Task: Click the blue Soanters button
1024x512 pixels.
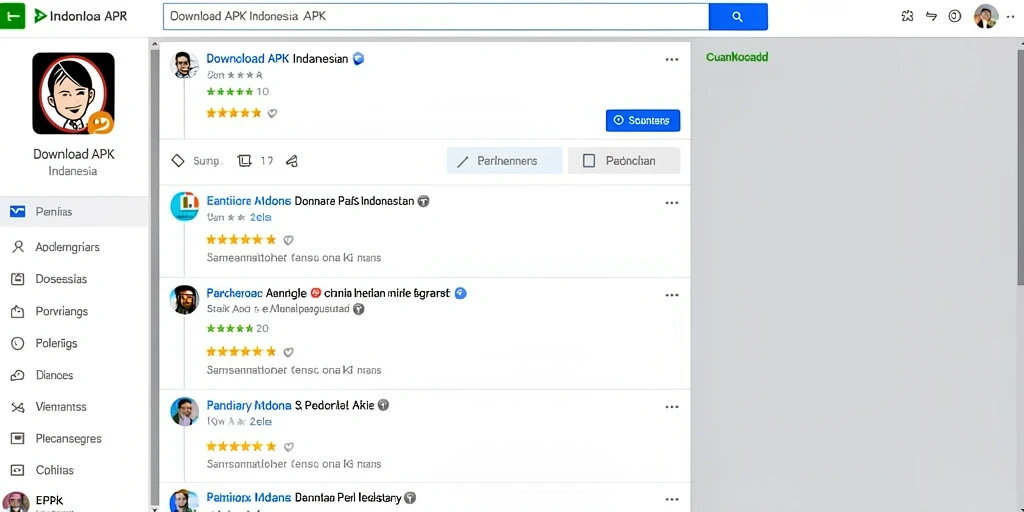Action: [x=643, y=120]
